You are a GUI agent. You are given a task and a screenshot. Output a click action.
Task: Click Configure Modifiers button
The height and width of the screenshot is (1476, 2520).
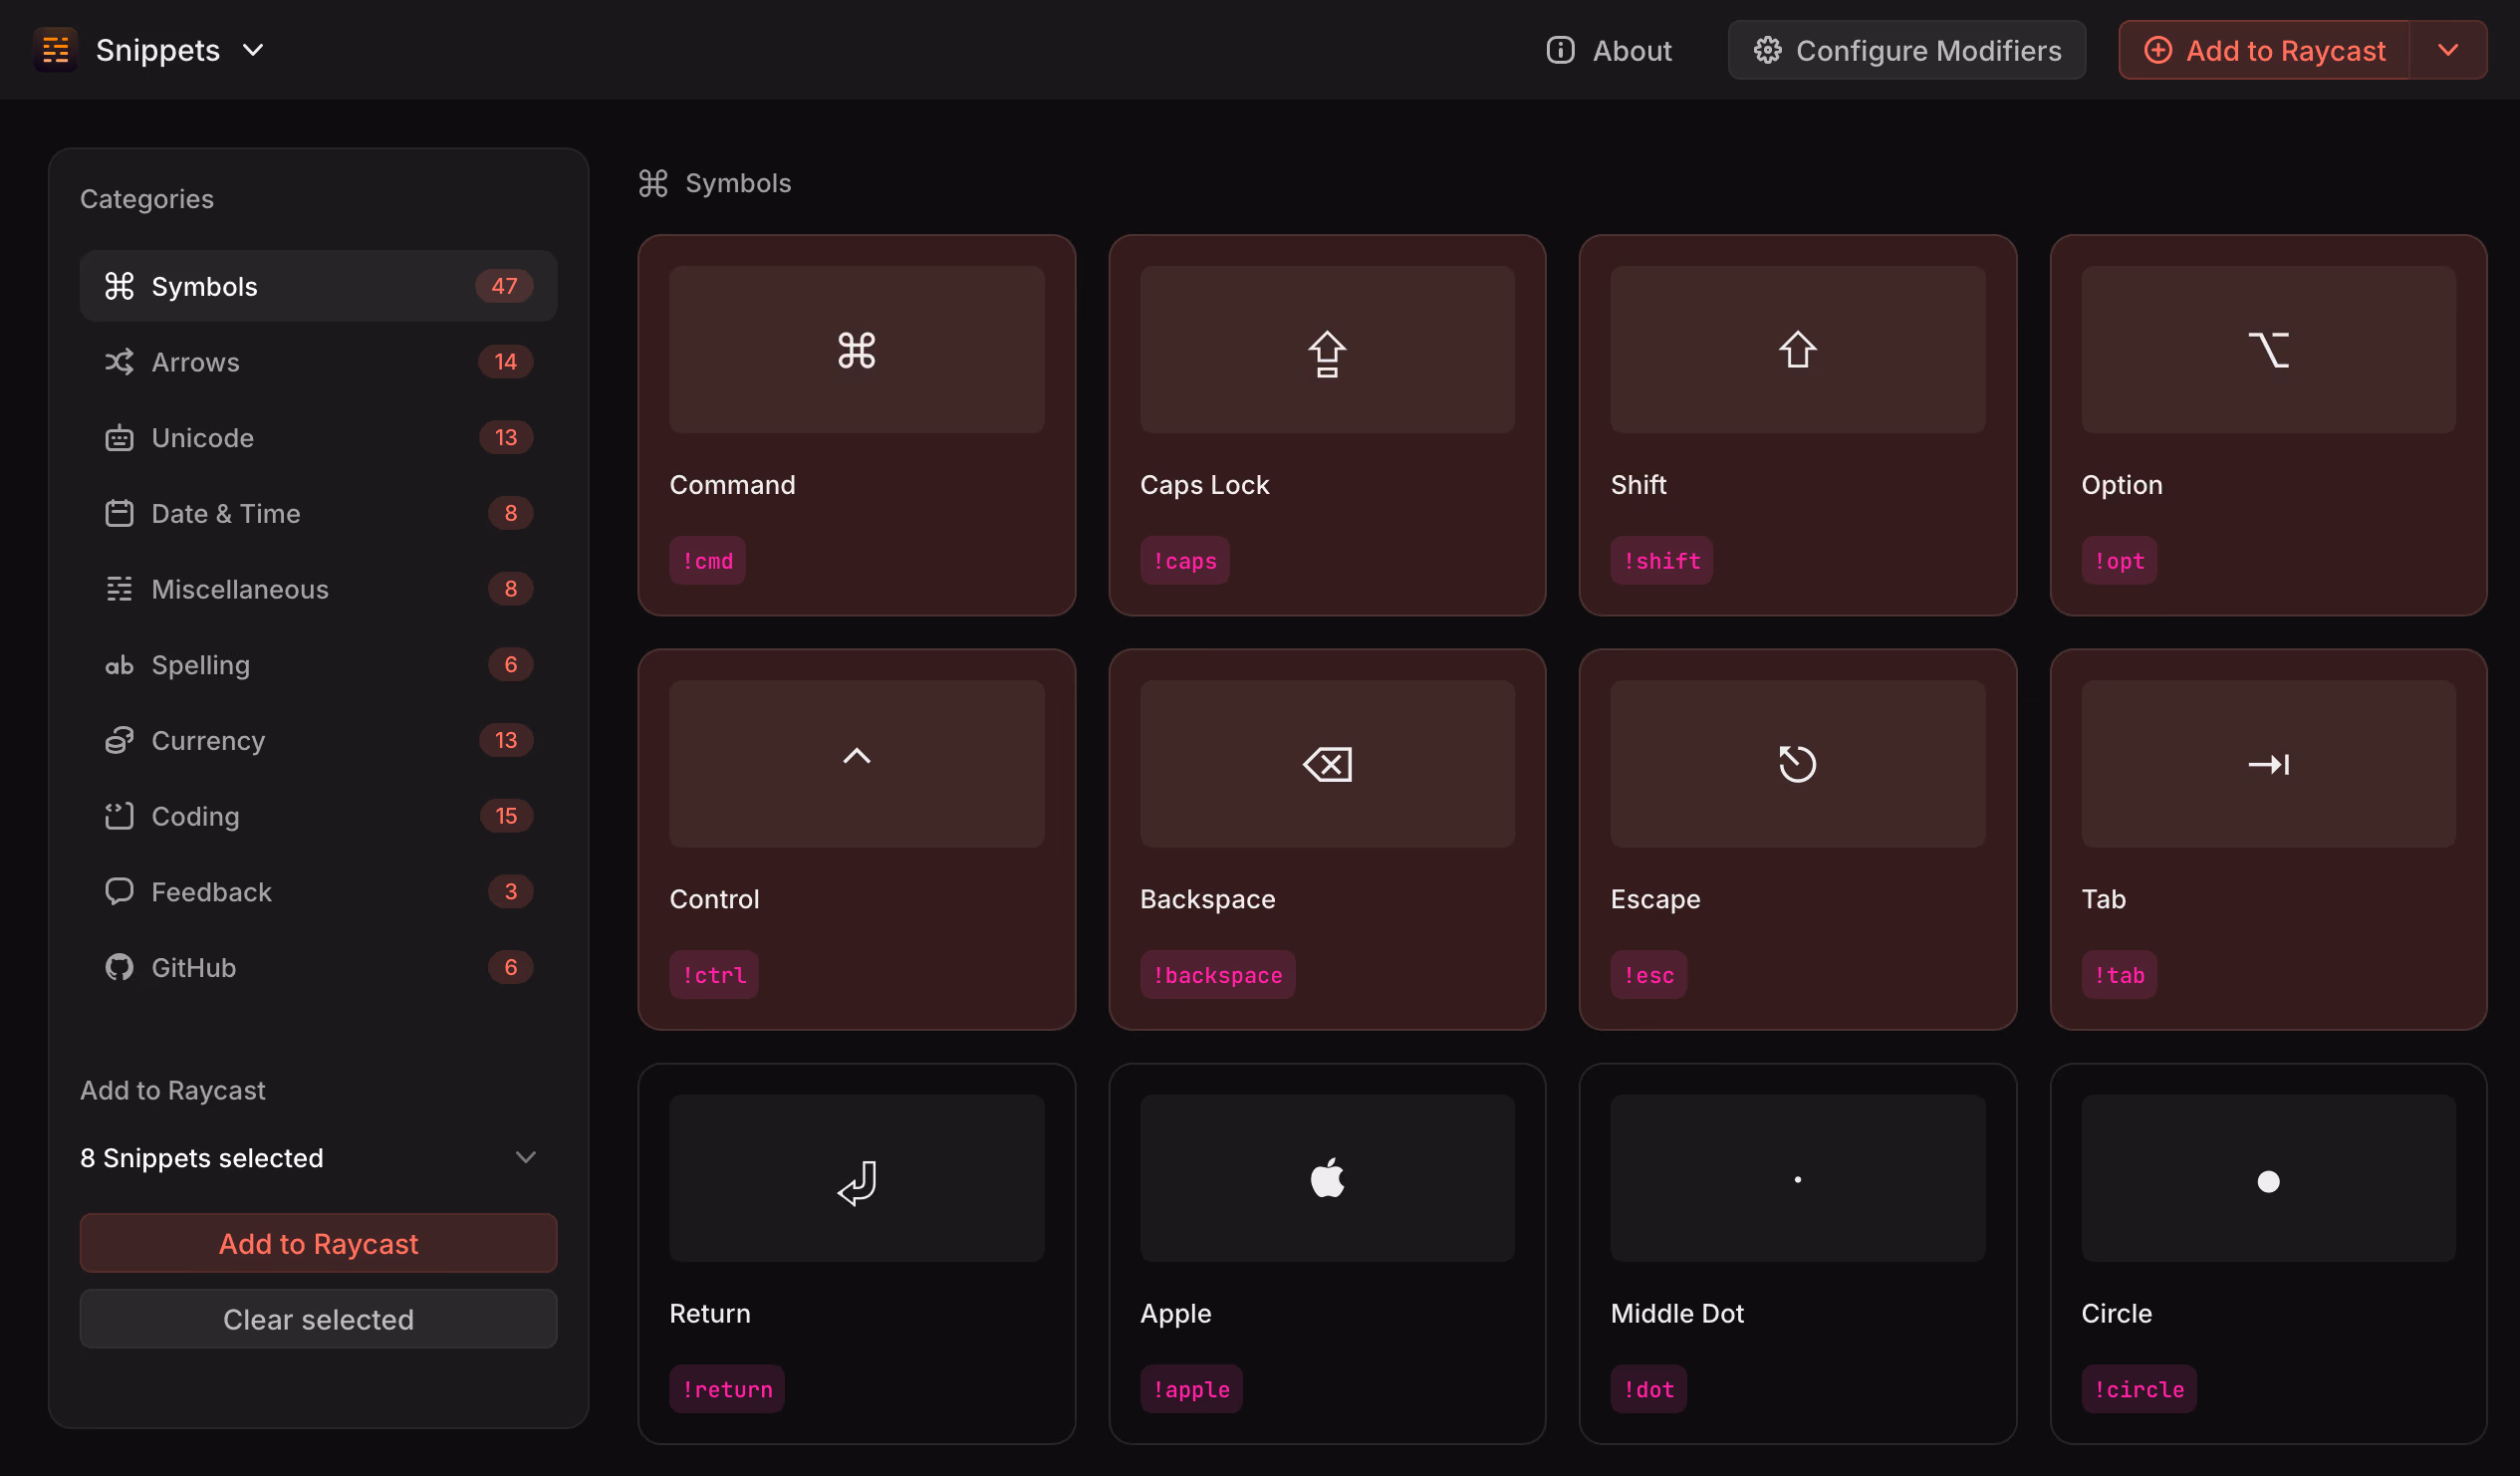coord(1906,50)
